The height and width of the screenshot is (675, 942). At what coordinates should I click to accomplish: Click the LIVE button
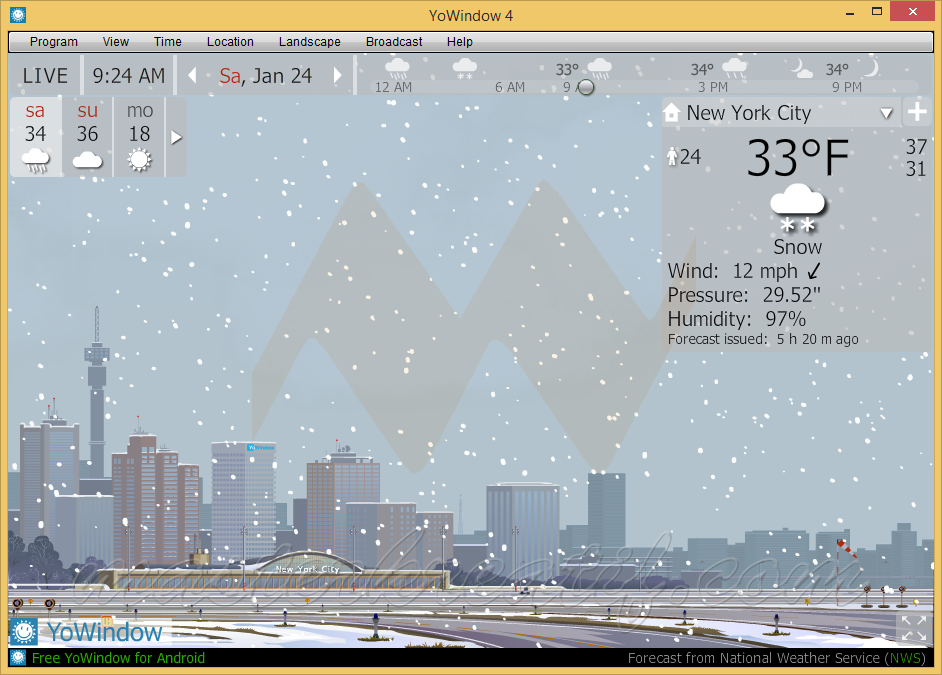click(x=45, y=76)
